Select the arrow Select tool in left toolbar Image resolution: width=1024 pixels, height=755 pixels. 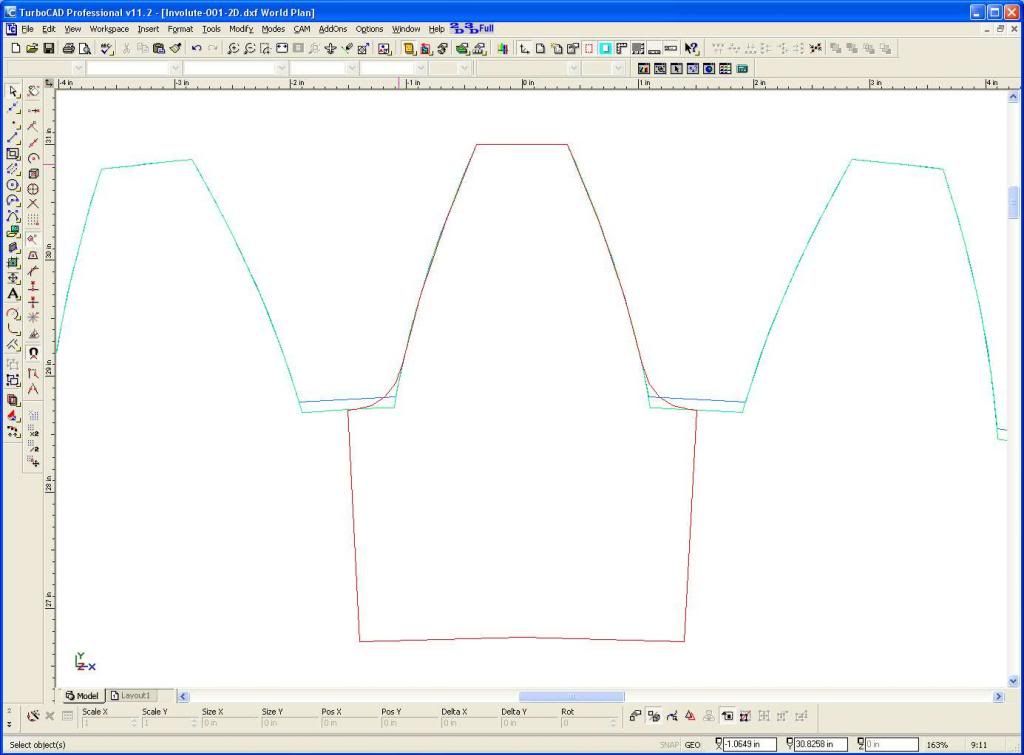[x=13, y=91]
